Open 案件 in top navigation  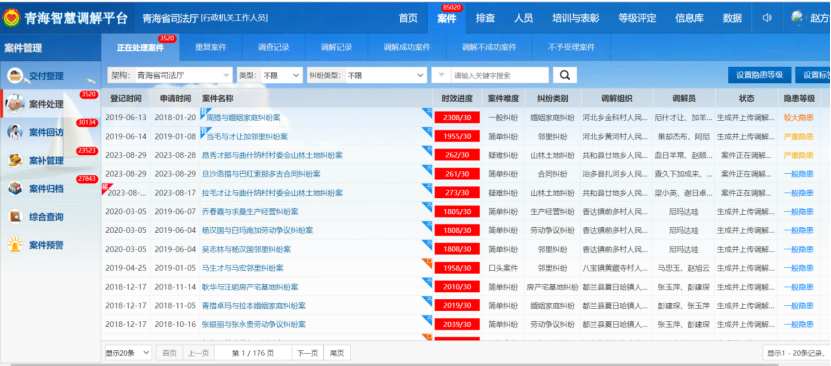(x=447, y=18)
